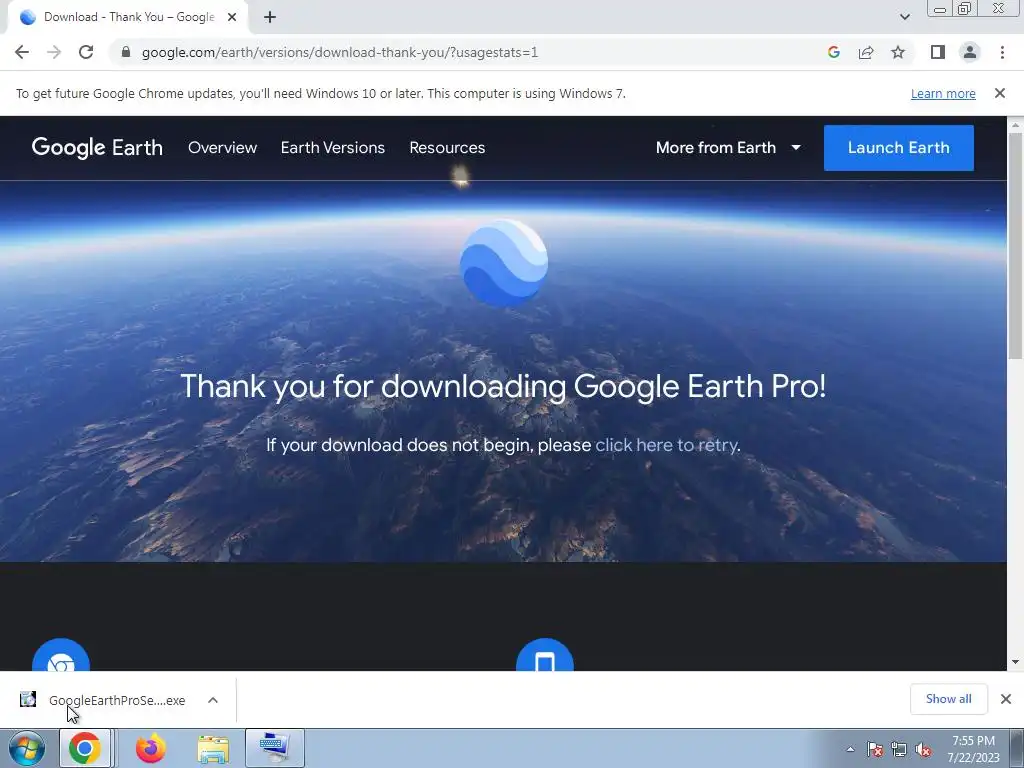Image resolution: width=1024 pixels, height=768 pixels.
Task: Click the 'click here to retry' link
Action: click(666, 445)
